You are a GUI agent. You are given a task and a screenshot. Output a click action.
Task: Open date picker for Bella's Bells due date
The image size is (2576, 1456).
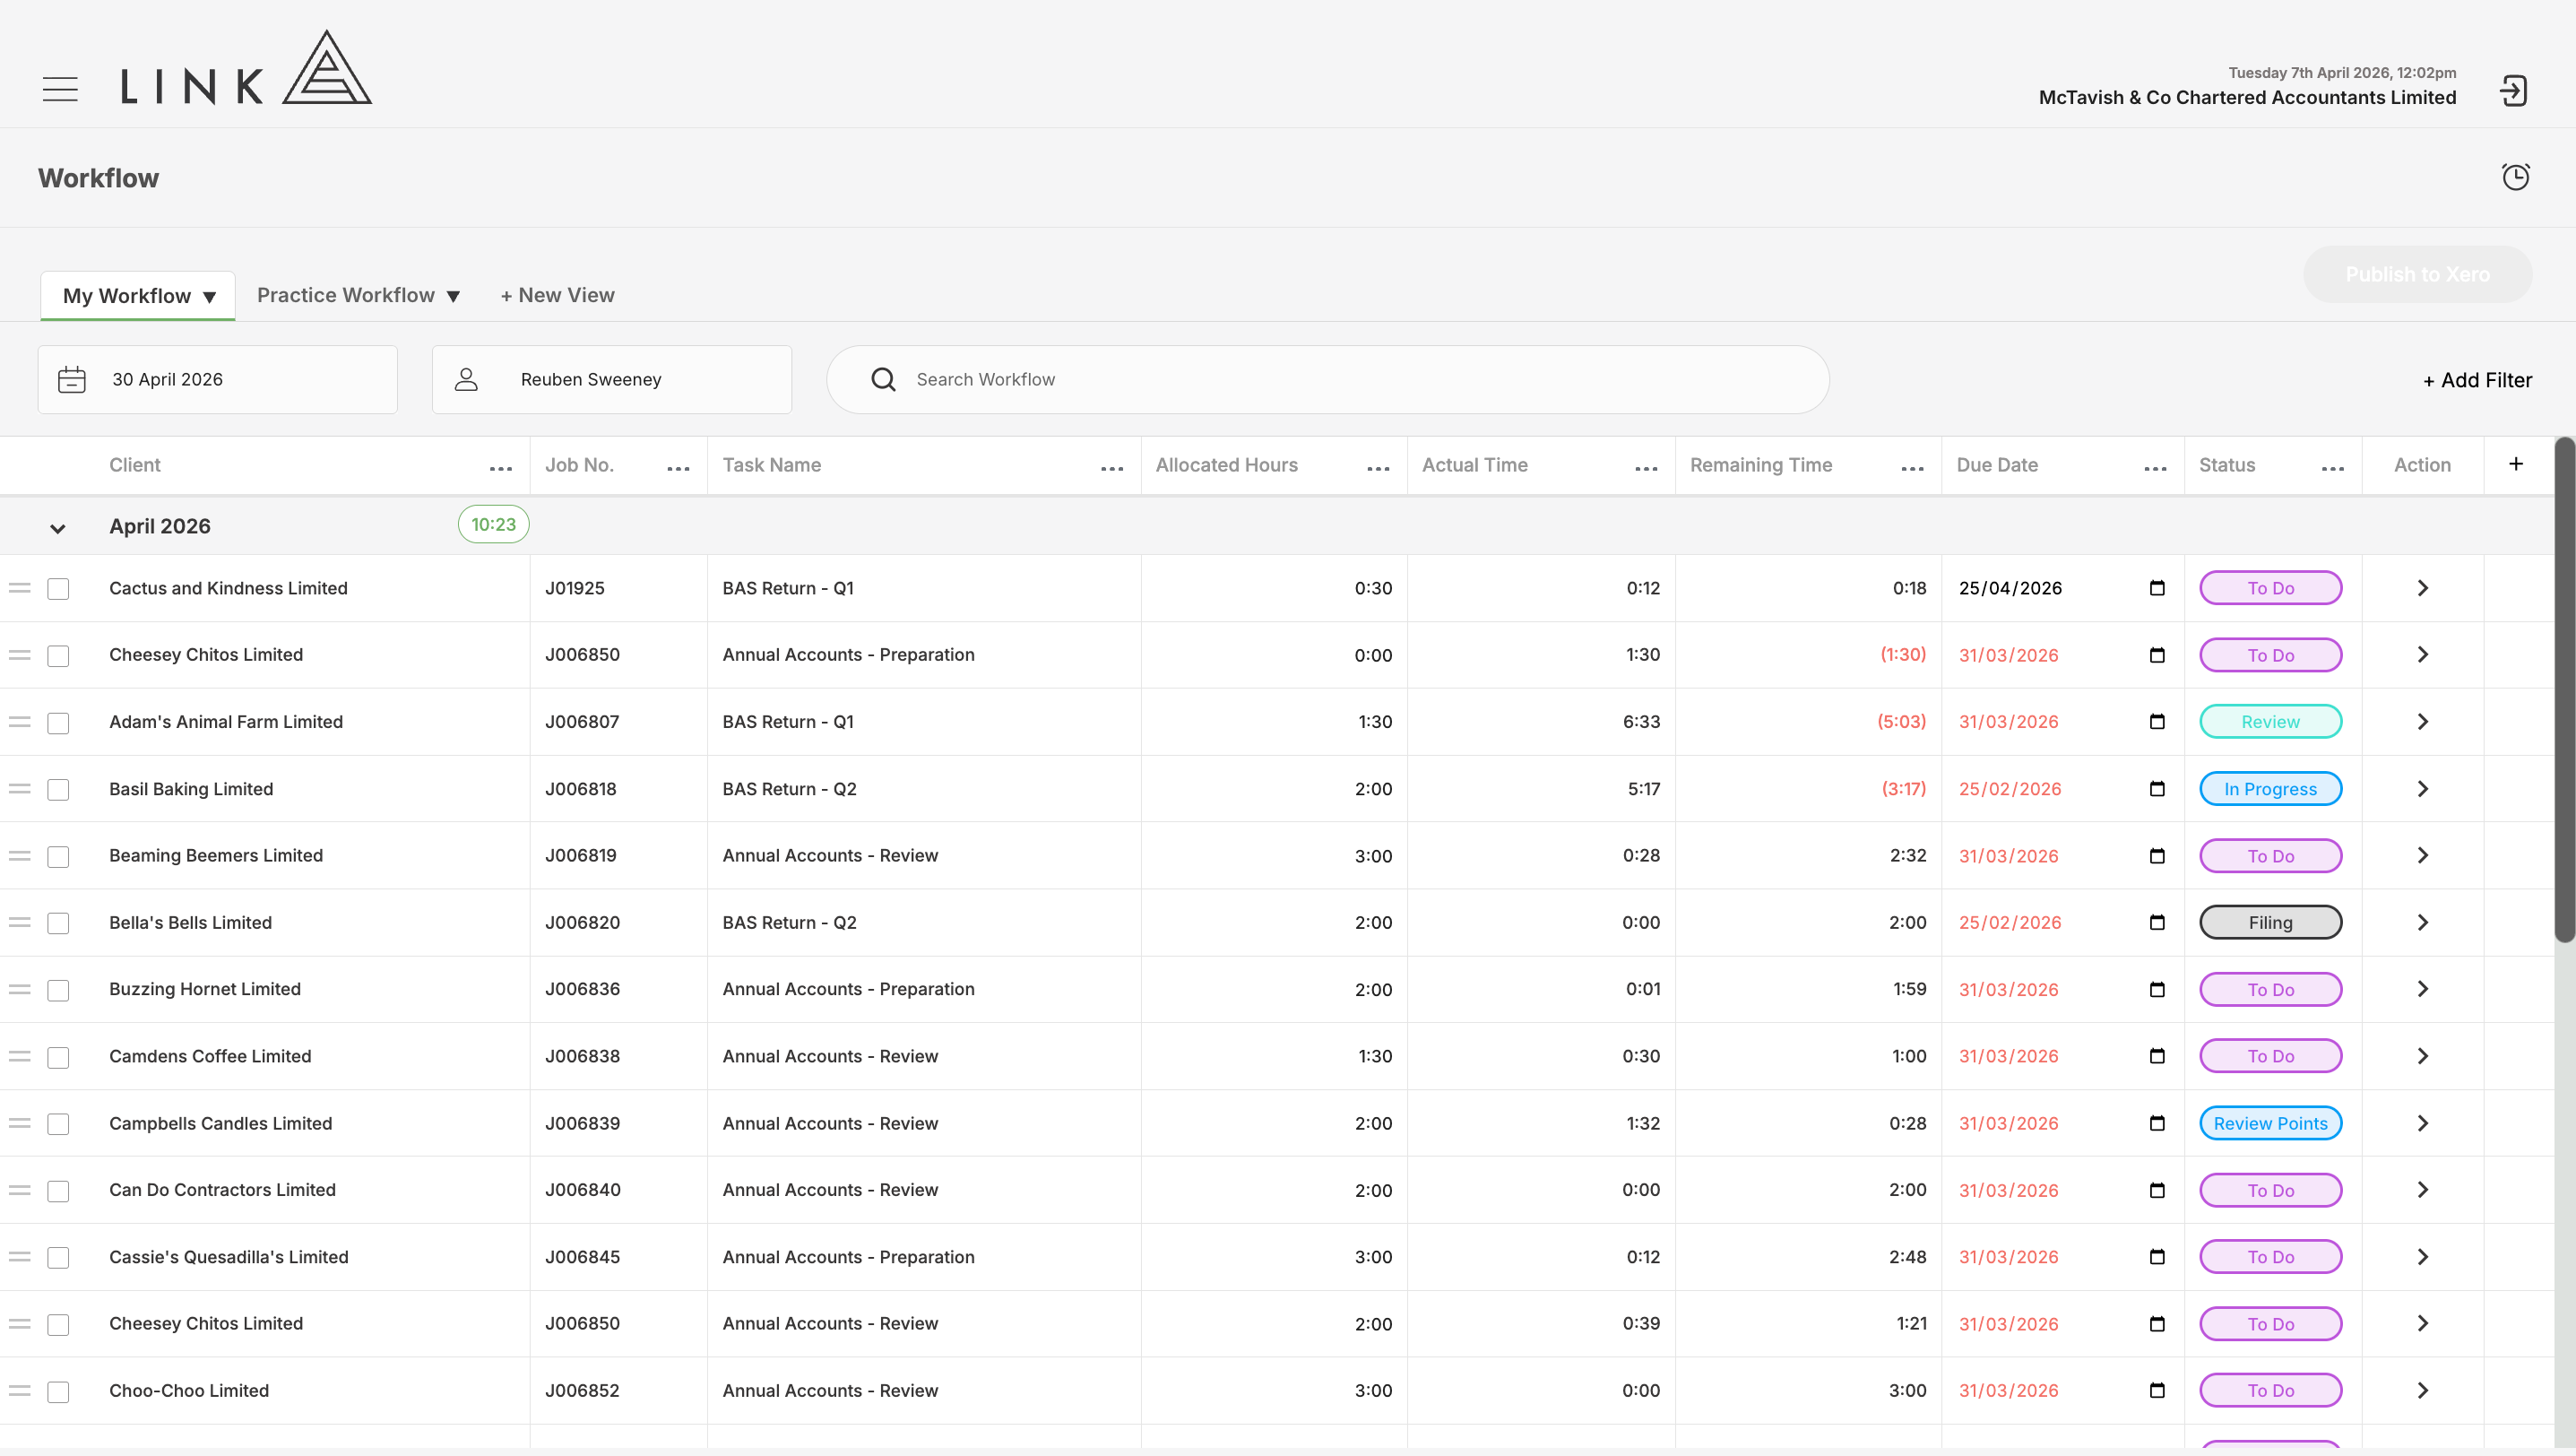click(2157, 923)
